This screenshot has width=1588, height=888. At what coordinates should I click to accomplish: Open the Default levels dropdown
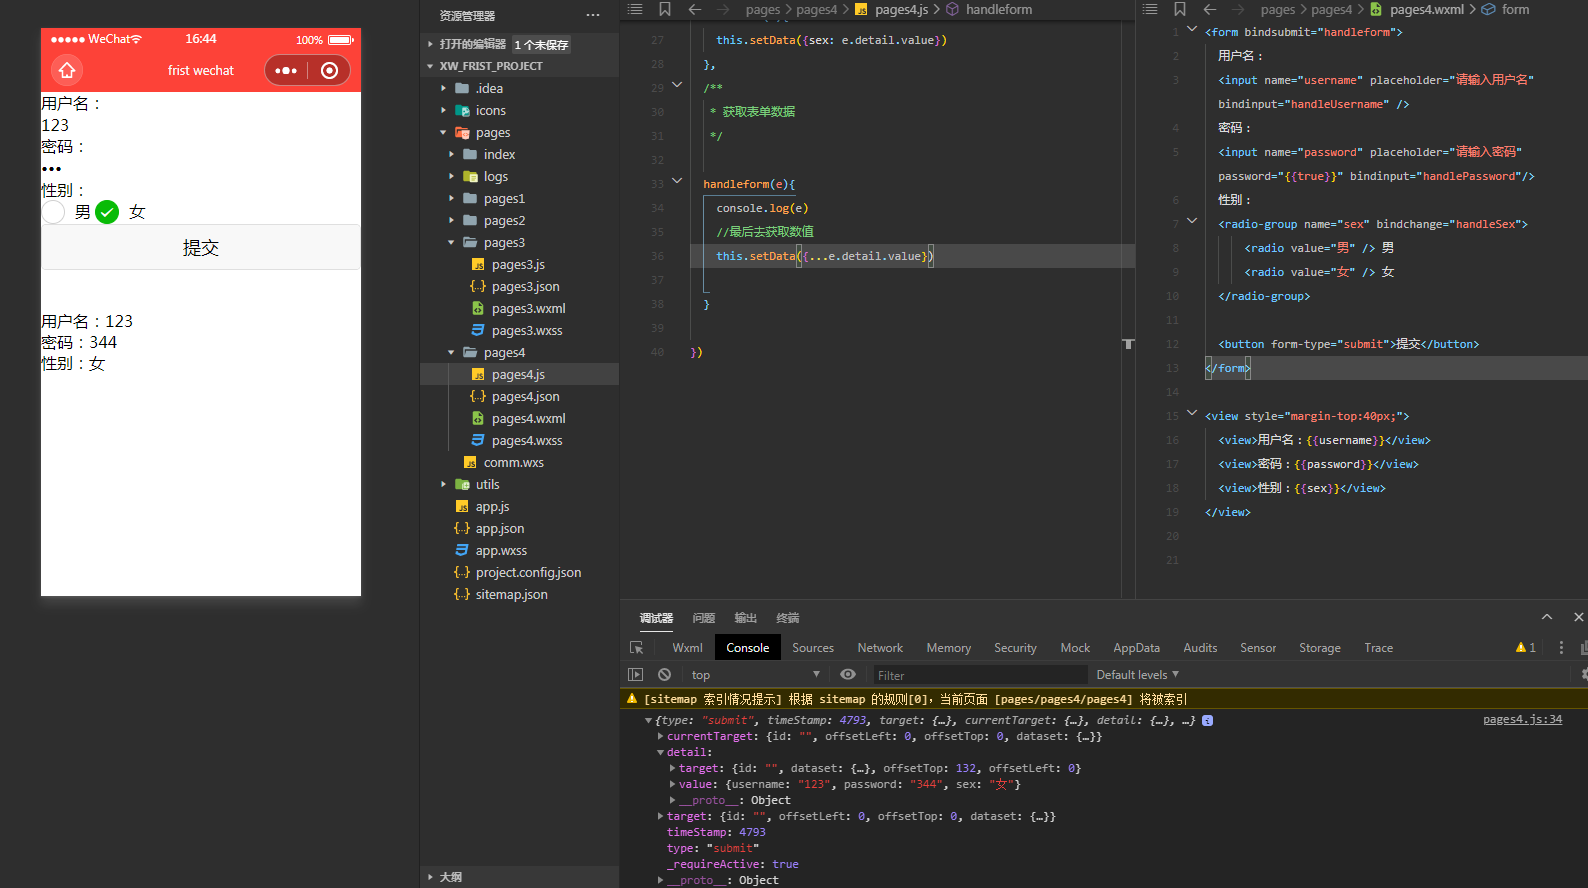pyautogui.click(x=1137, y=675)
